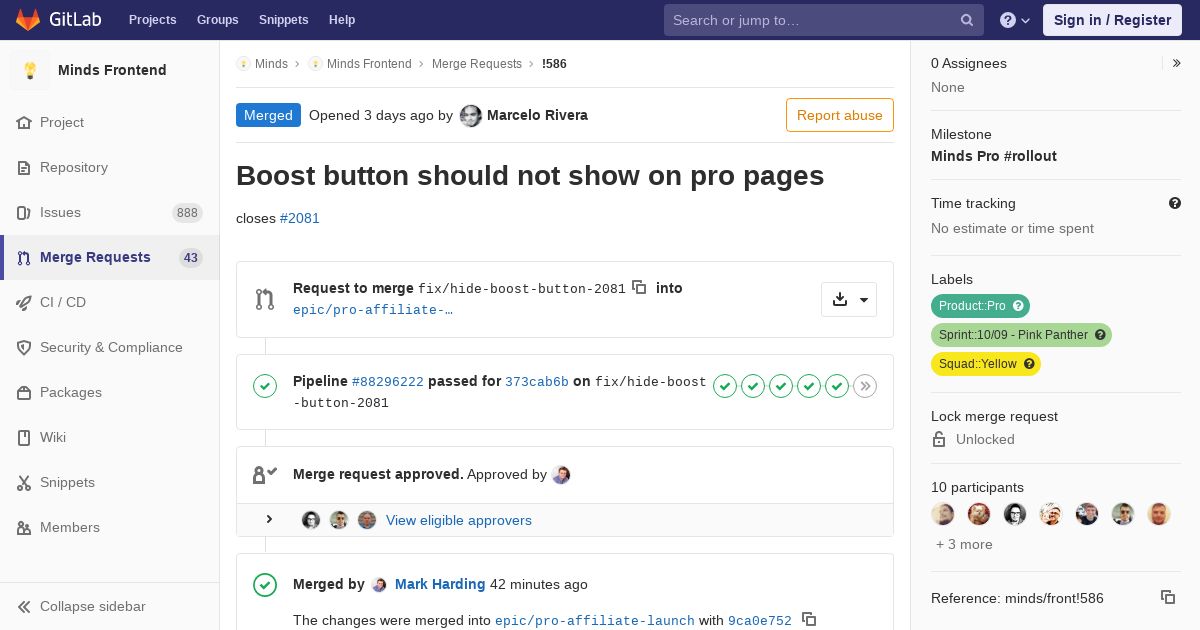
Task: Collapse the right sidebar with the chevron
Action: point(1177,63)
